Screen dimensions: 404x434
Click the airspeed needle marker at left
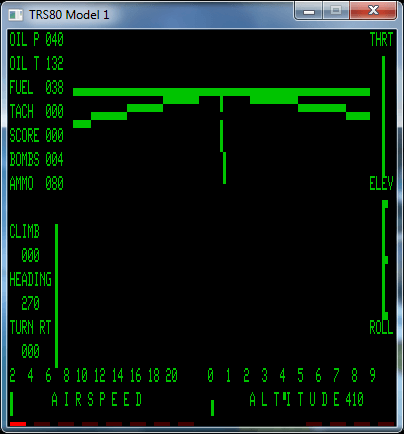(x=12, y=404)
